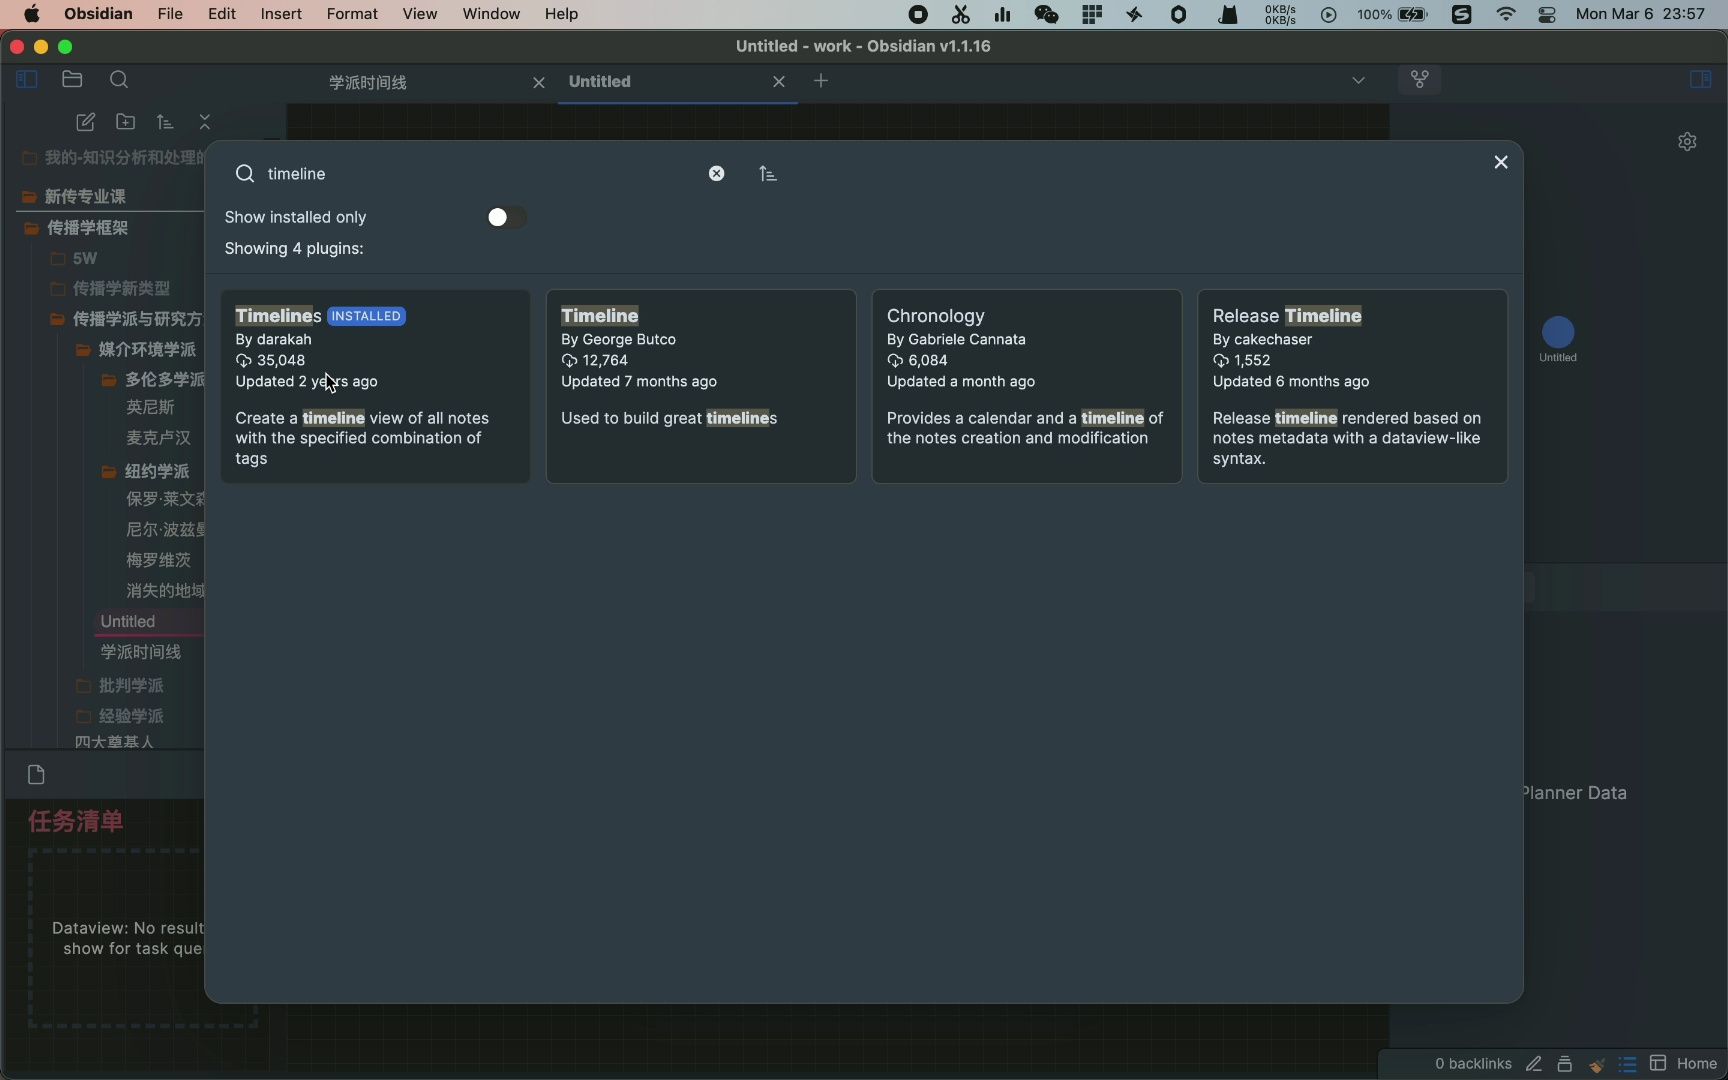Open the tab list dropdown chevron
The width and height of the screenshot is (1728, 1080).
pyautogui.click(x=1358, y=81)
